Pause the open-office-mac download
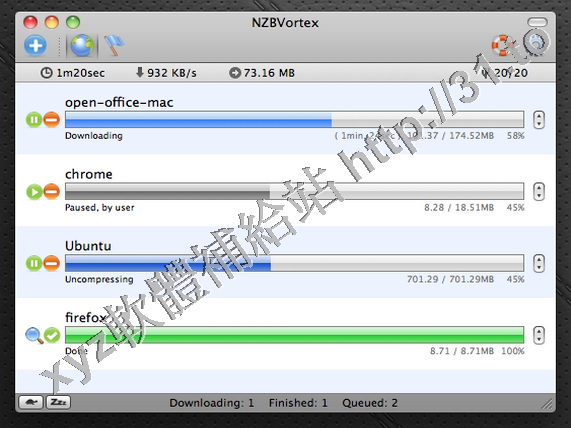The width and height of the screenshot is (571, 428). [34, 119]
